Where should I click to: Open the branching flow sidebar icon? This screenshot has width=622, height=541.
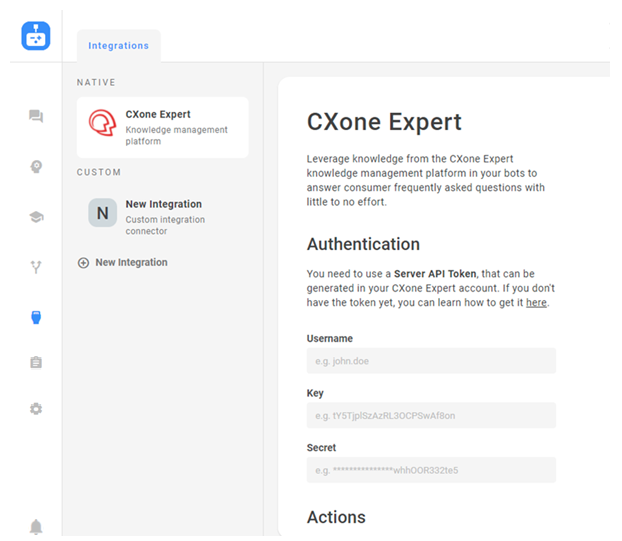pyautogui.click(x=36, y=267)
